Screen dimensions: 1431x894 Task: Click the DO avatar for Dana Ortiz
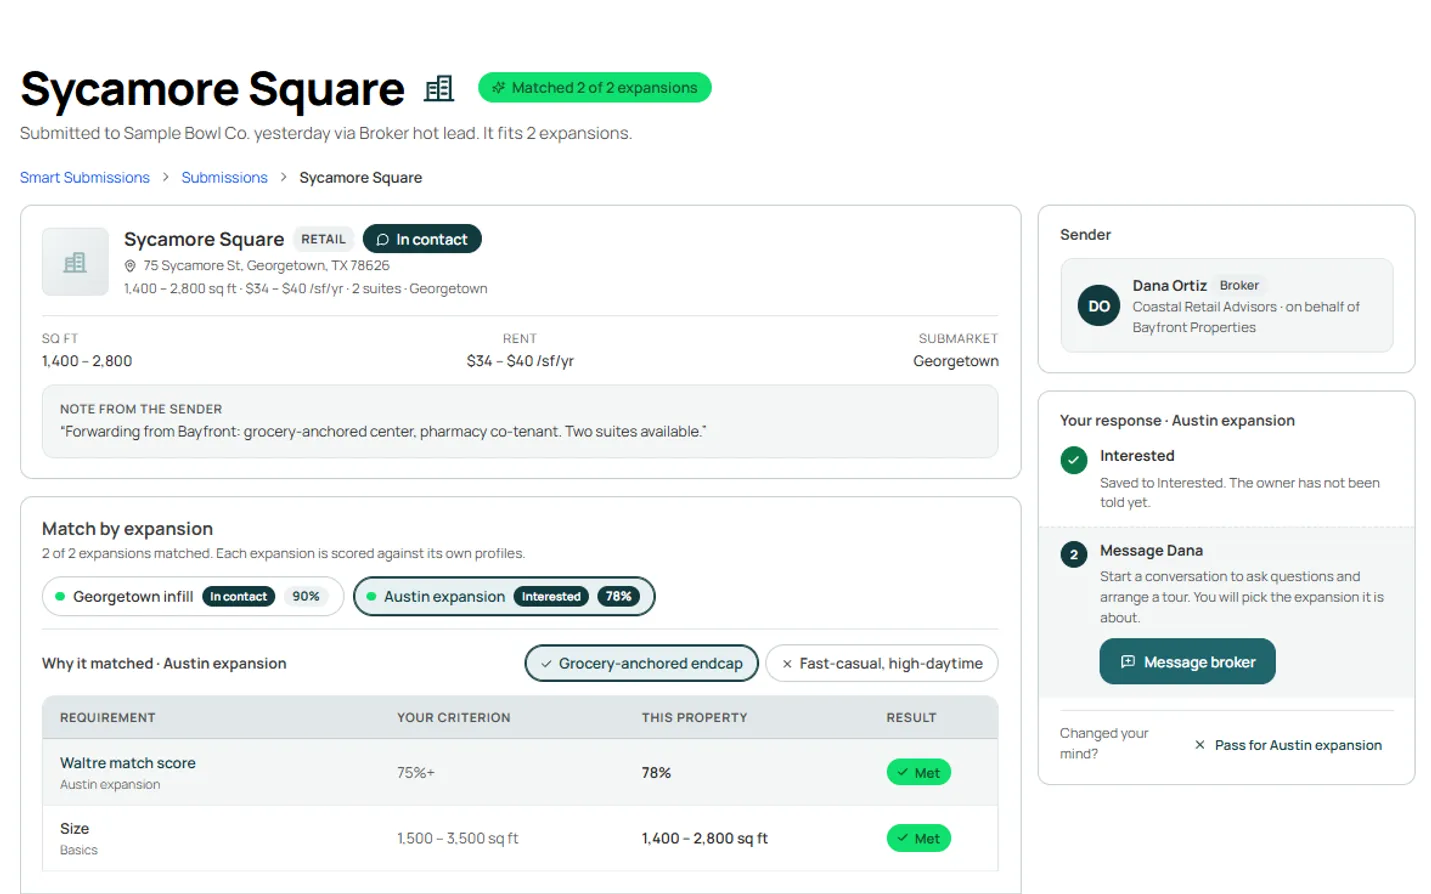[1099, 306]
